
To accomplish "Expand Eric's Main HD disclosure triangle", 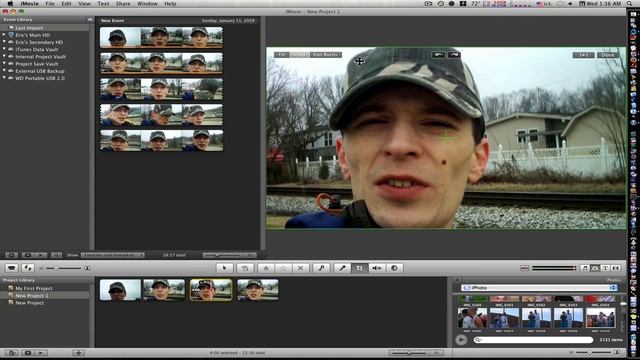I will click(4, 35).
